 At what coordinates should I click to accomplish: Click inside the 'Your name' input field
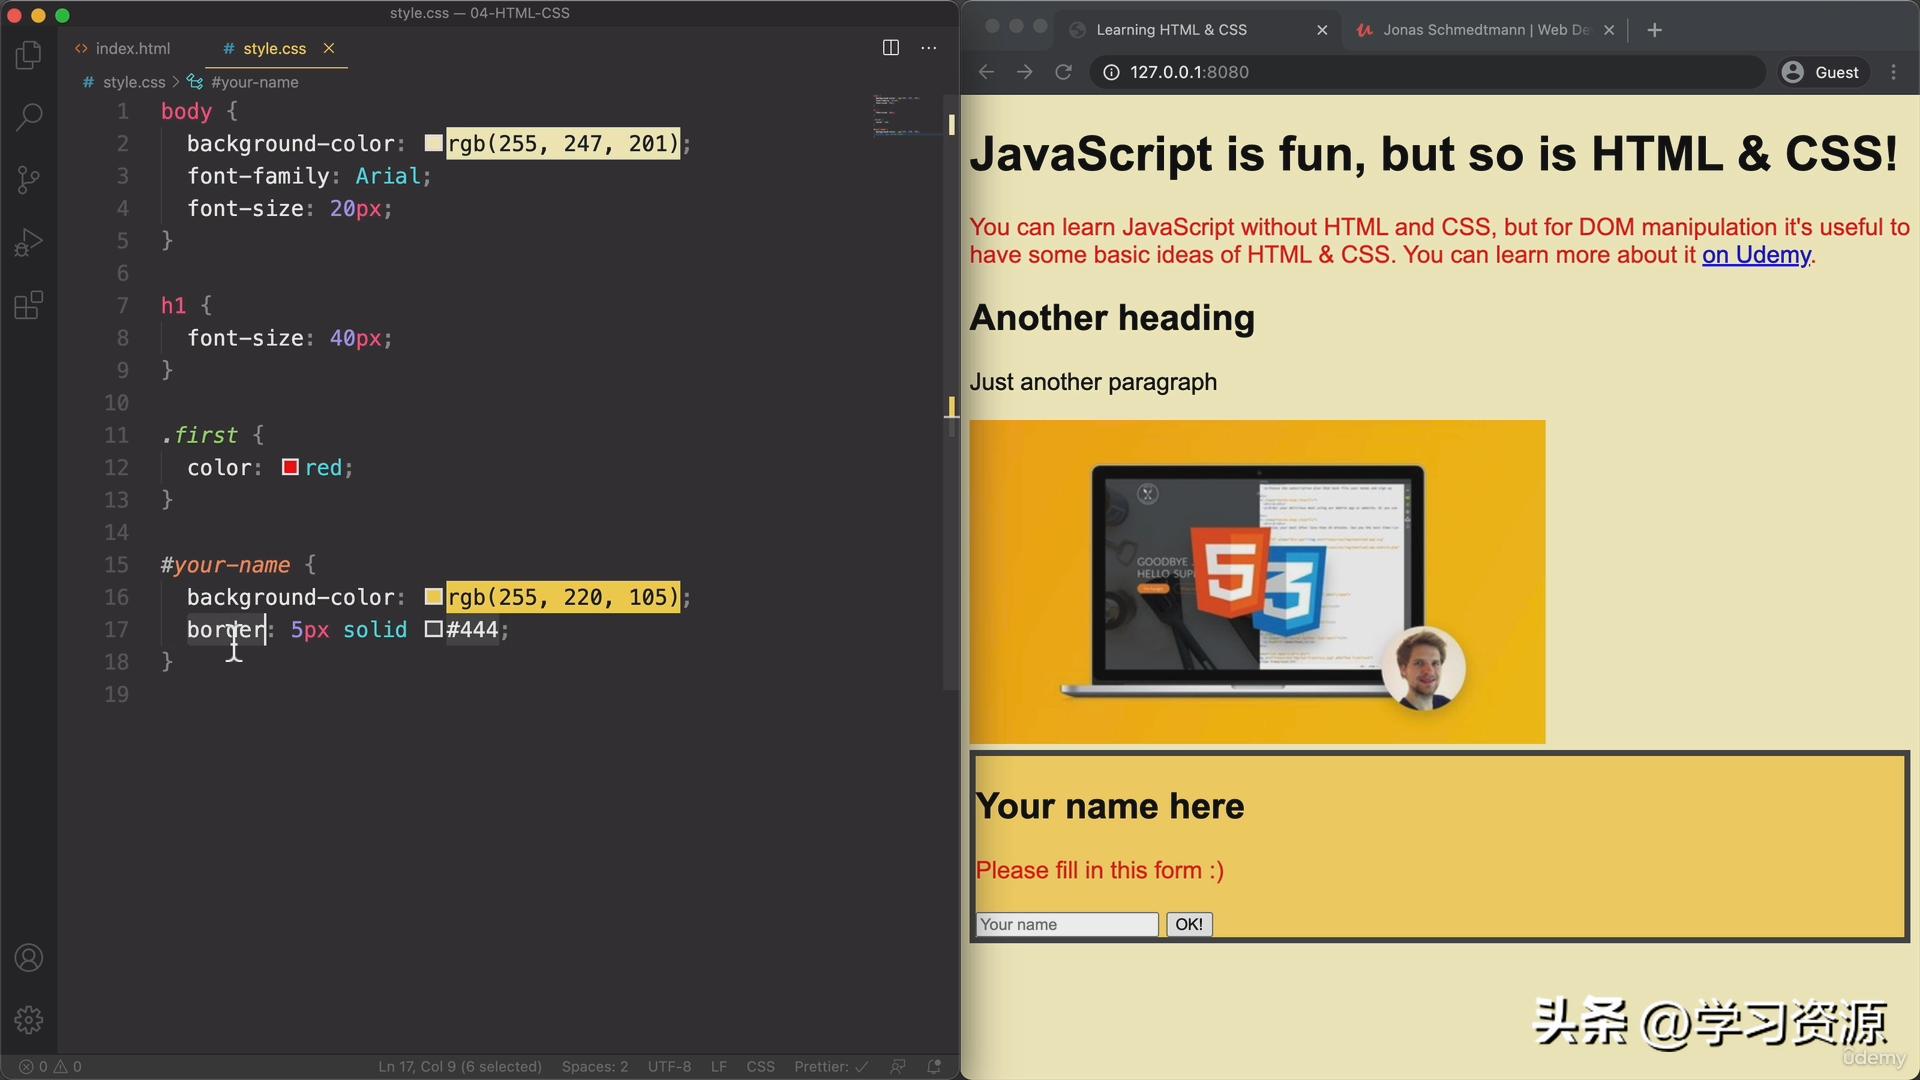(x=1065, y=924)
